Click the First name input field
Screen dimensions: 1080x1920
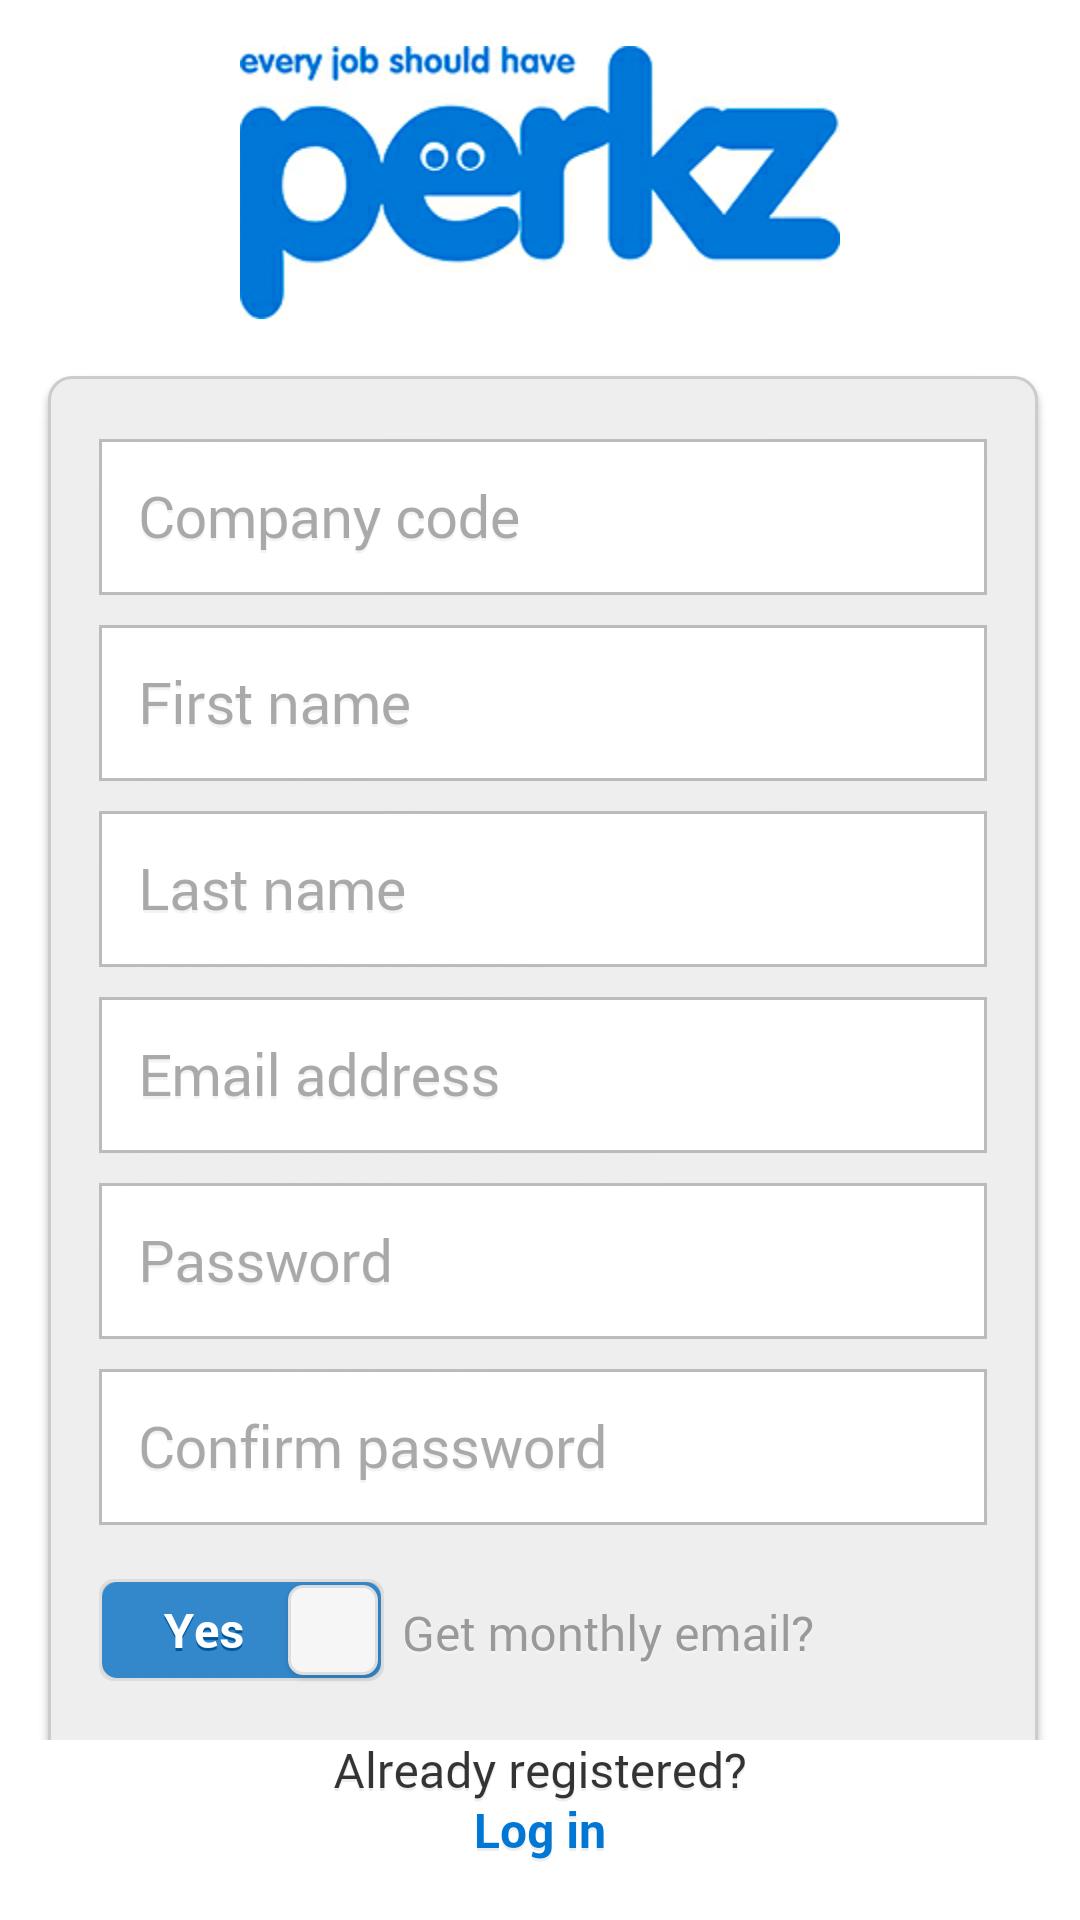coord(542,703)
